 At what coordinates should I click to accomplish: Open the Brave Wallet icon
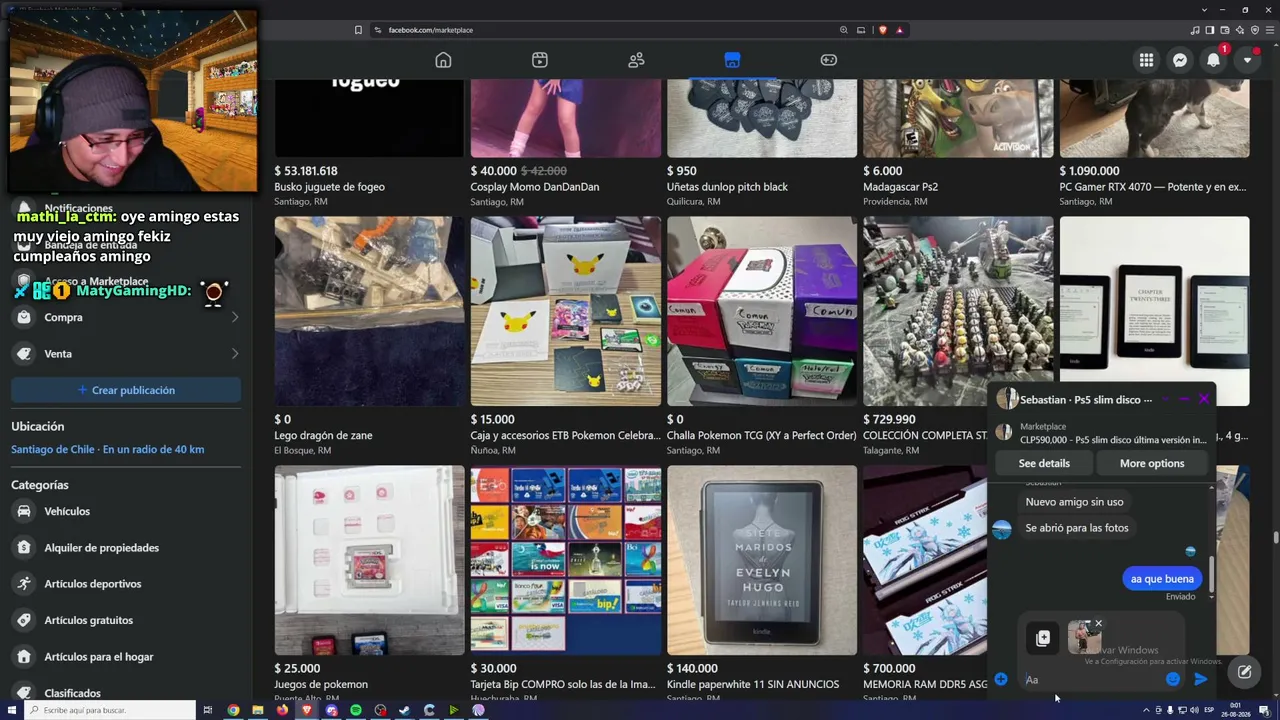[x=1225, y=30]
